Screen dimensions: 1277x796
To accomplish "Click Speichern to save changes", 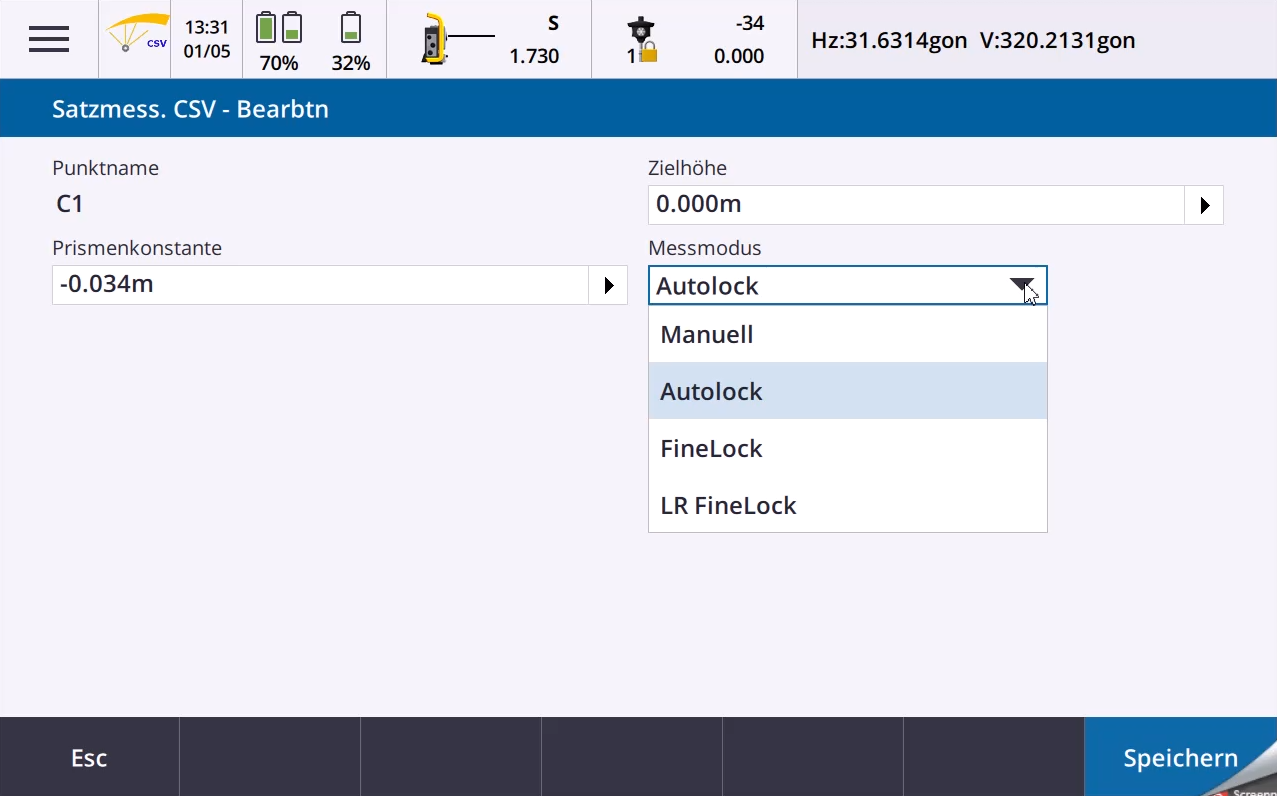I will tap(1180, 758).
